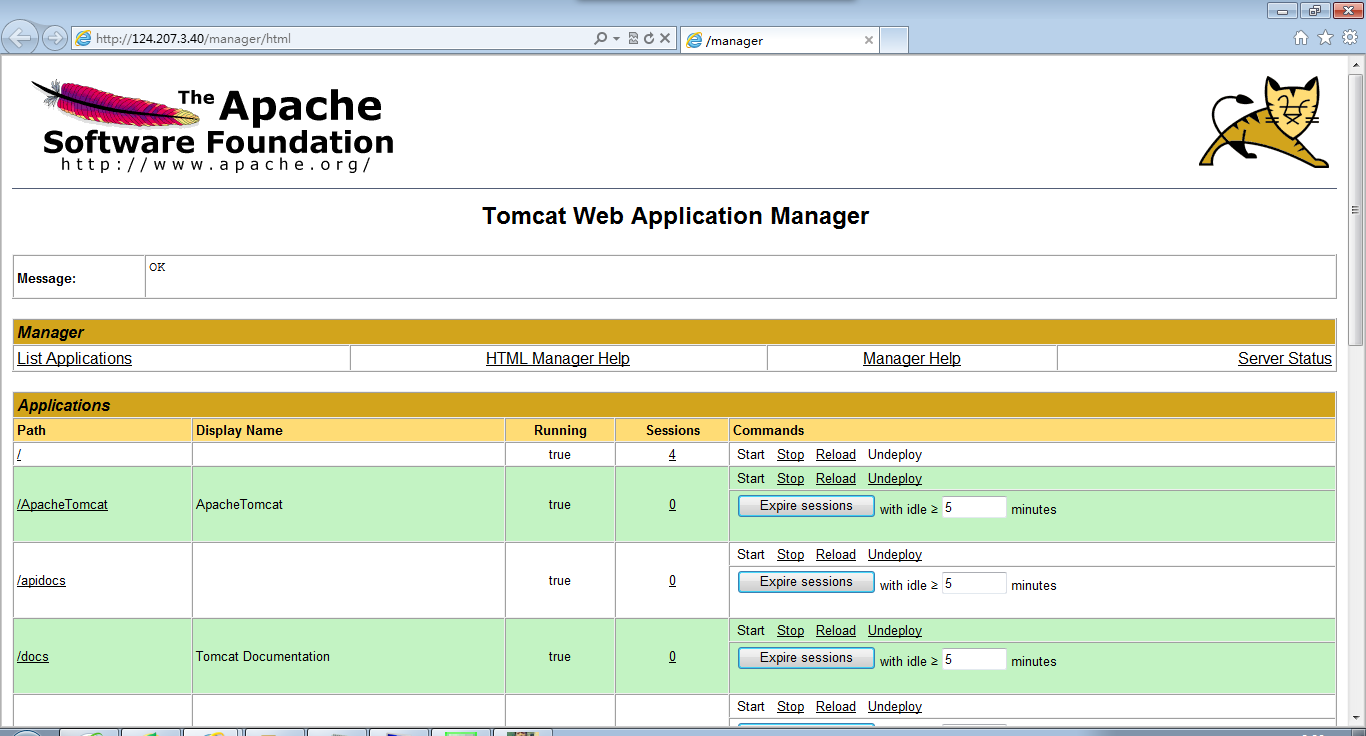The height and width of the screenshot is (736, 1366).
Task: Undeploy the /docs application
Action: [895, 631]
